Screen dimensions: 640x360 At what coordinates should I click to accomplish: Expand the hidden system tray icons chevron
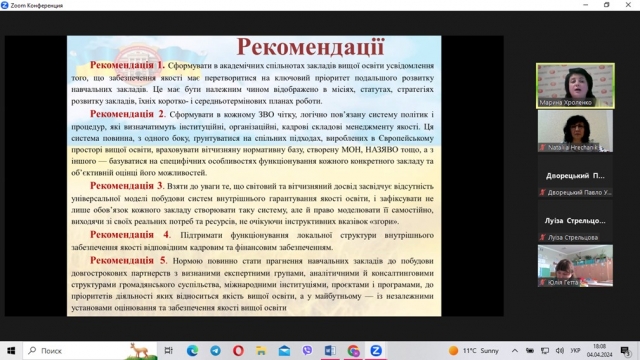click(515, 351)
